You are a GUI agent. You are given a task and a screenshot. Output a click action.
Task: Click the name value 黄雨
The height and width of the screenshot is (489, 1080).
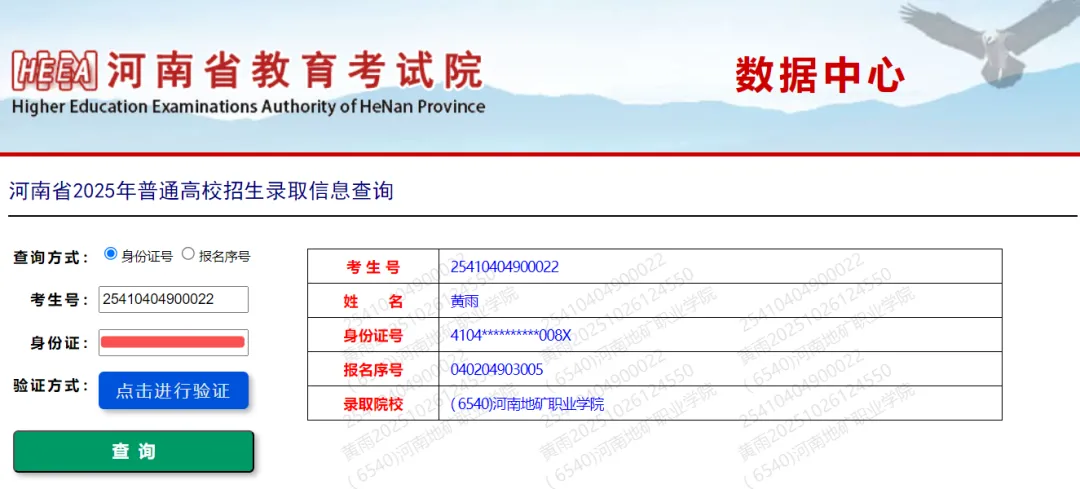coord(464,301)
